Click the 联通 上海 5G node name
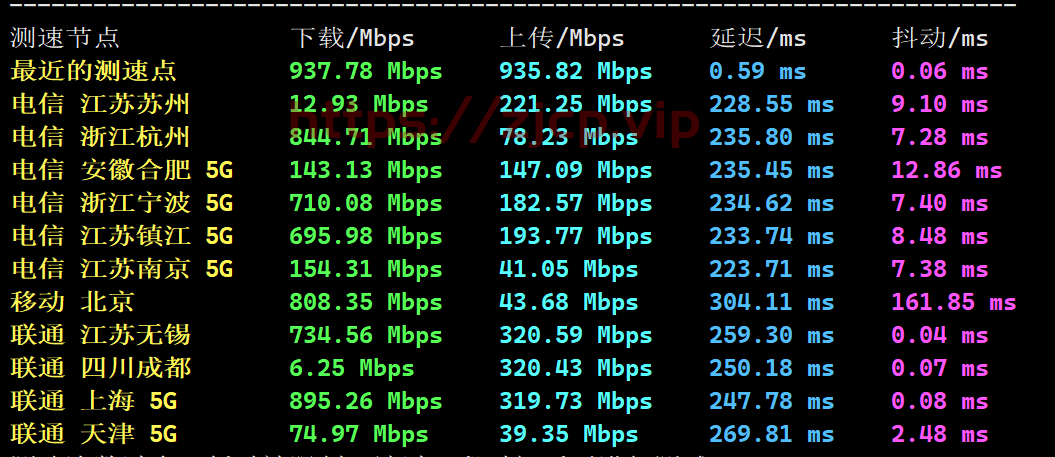Viewport: 1055px width, 457px height. tap(94, 401)
